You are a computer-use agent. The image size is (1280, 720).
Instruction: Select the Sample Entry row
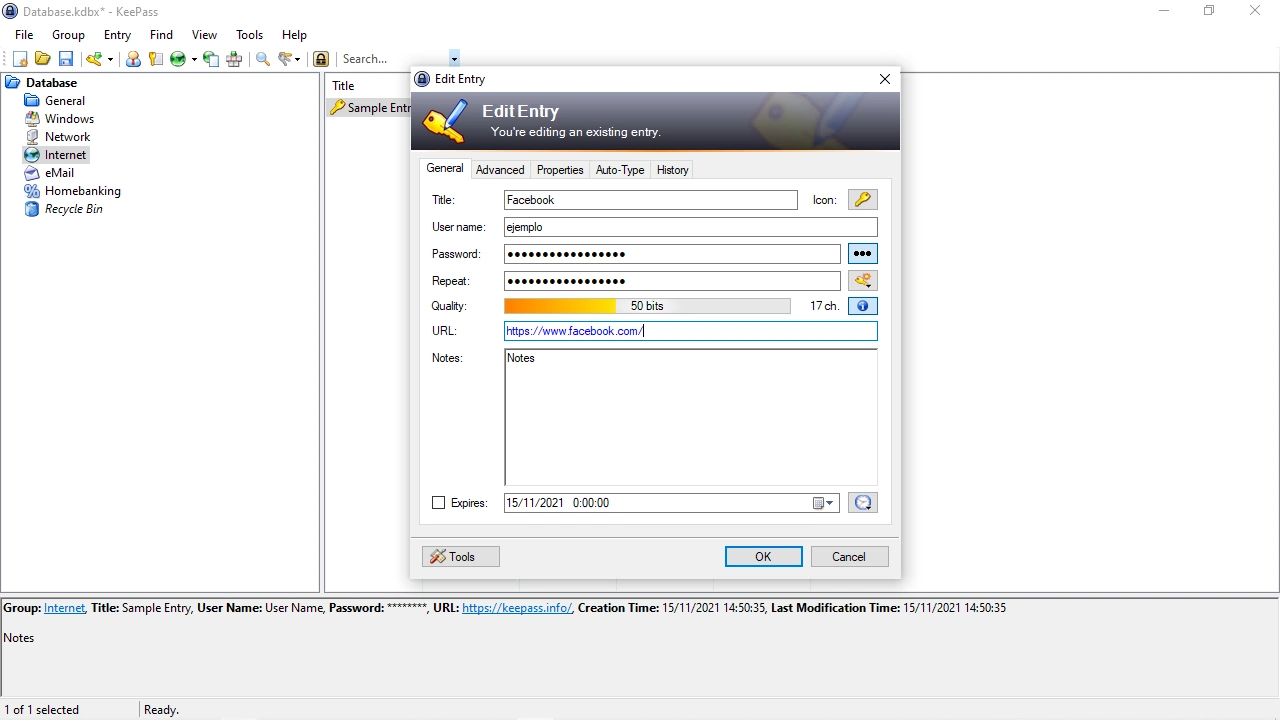click(x=370, y=108)
